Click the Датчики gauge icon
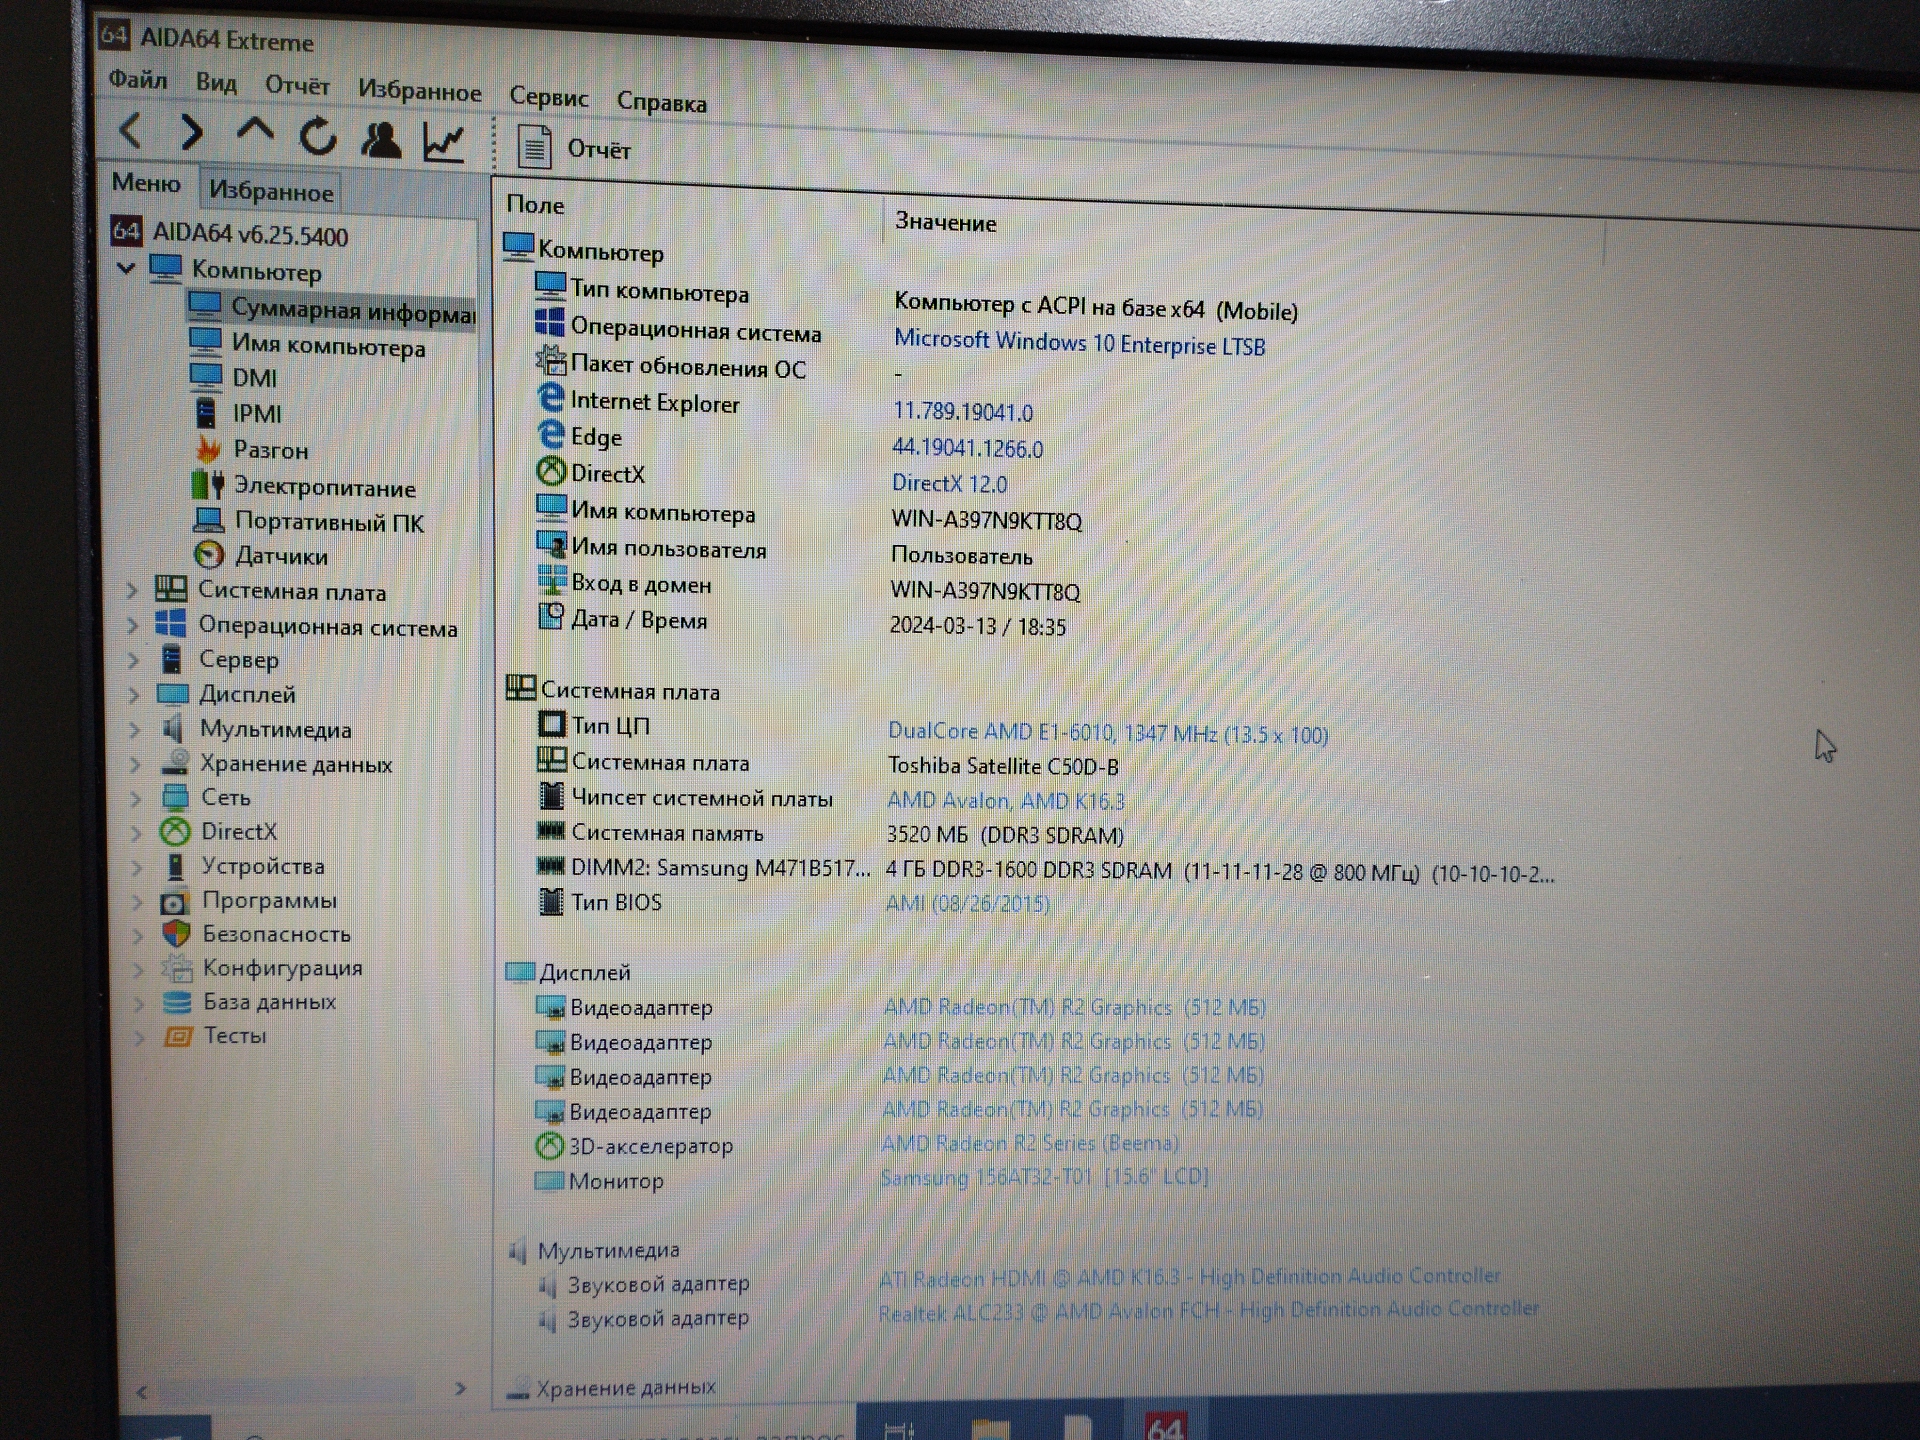 tap(209, 555)
